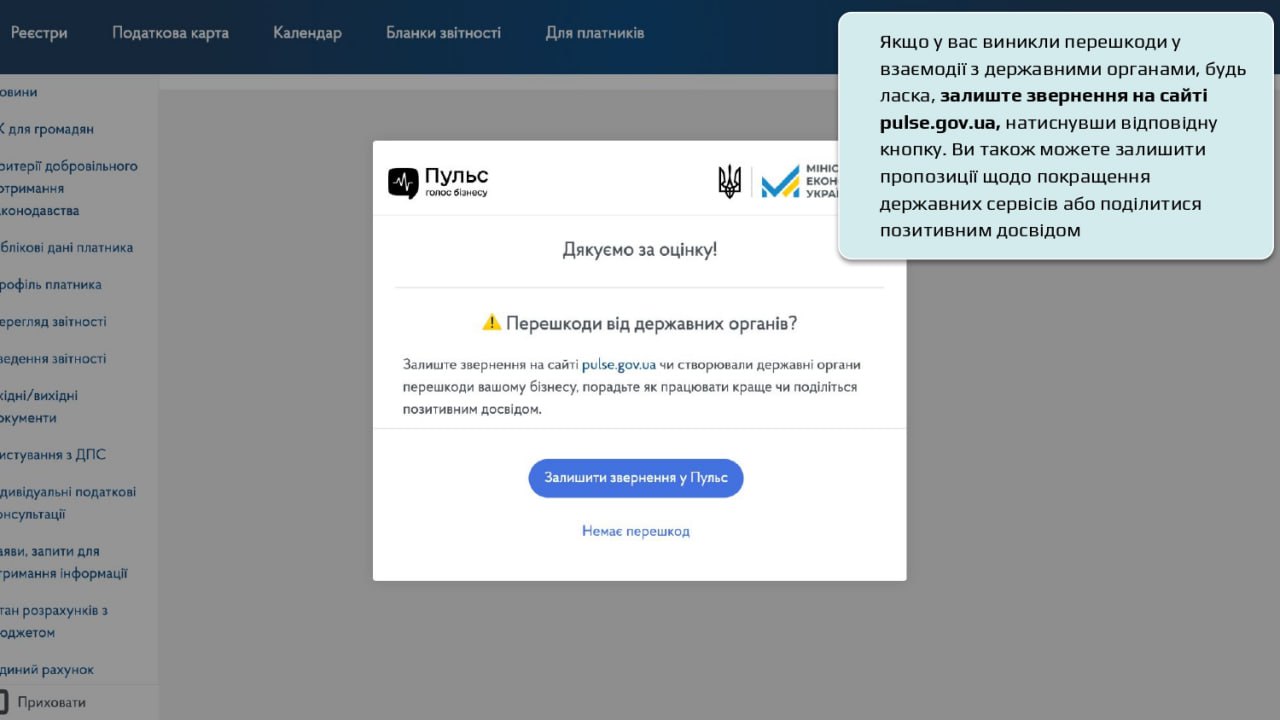Click the Ukrainian trident emblem icon
The image size is (1280, 720).
tap(730, 181)
